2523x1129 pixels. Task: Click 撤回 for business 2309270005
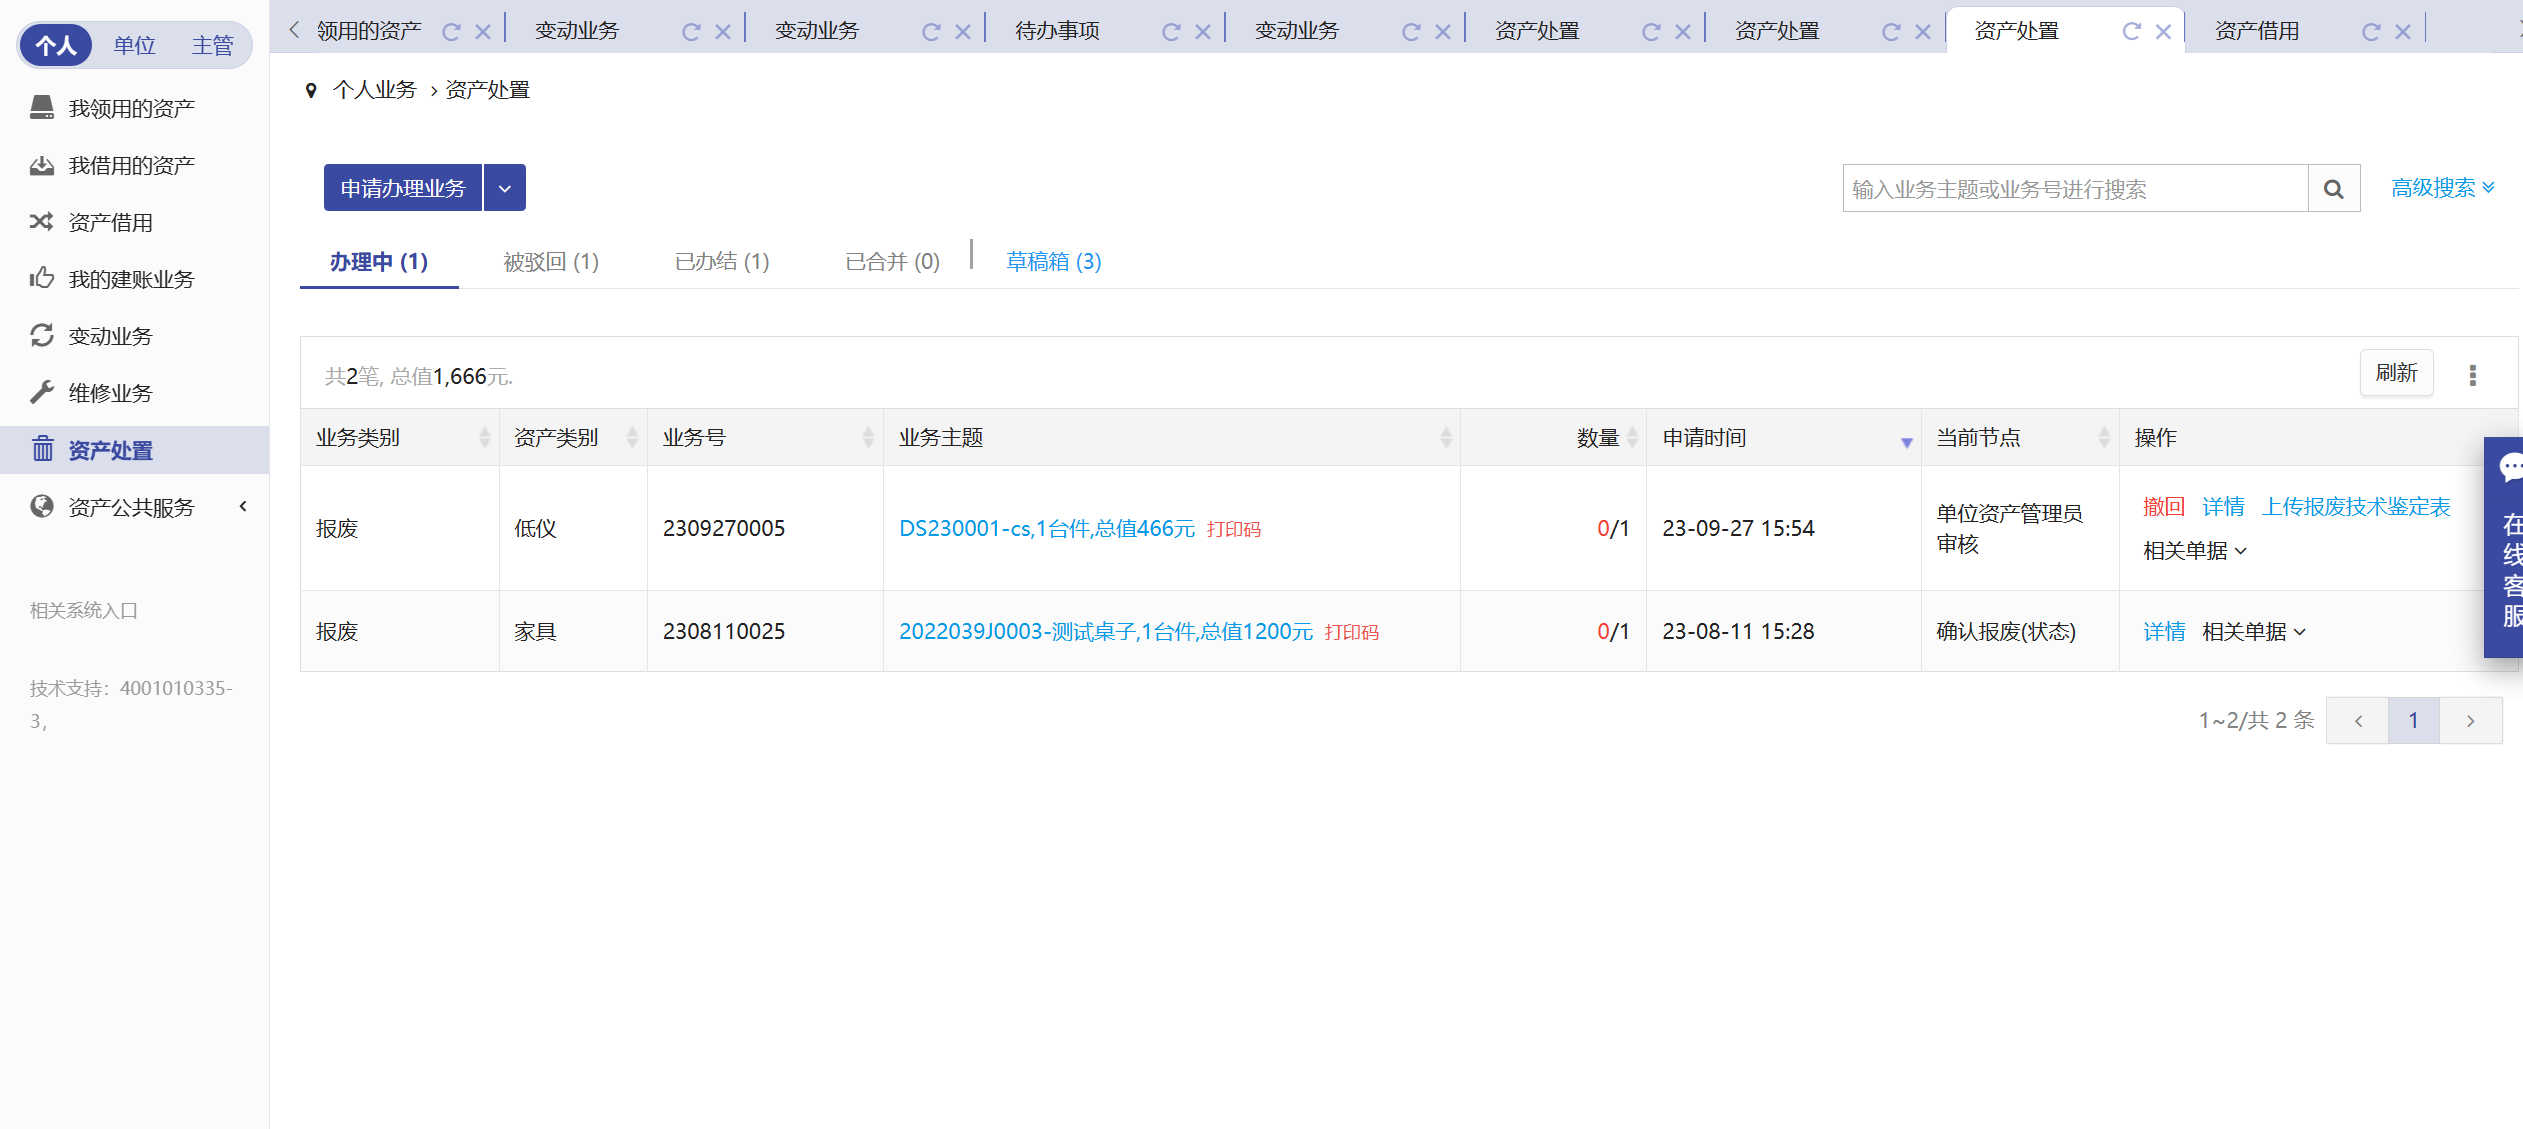(x=2163, y=507)
